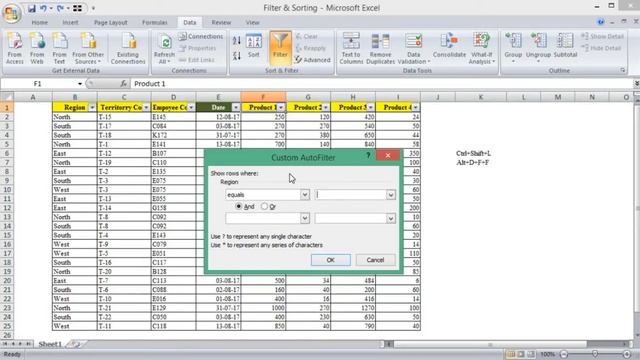
Task: Click the zoom slider handle
Action: pos(595,354)
